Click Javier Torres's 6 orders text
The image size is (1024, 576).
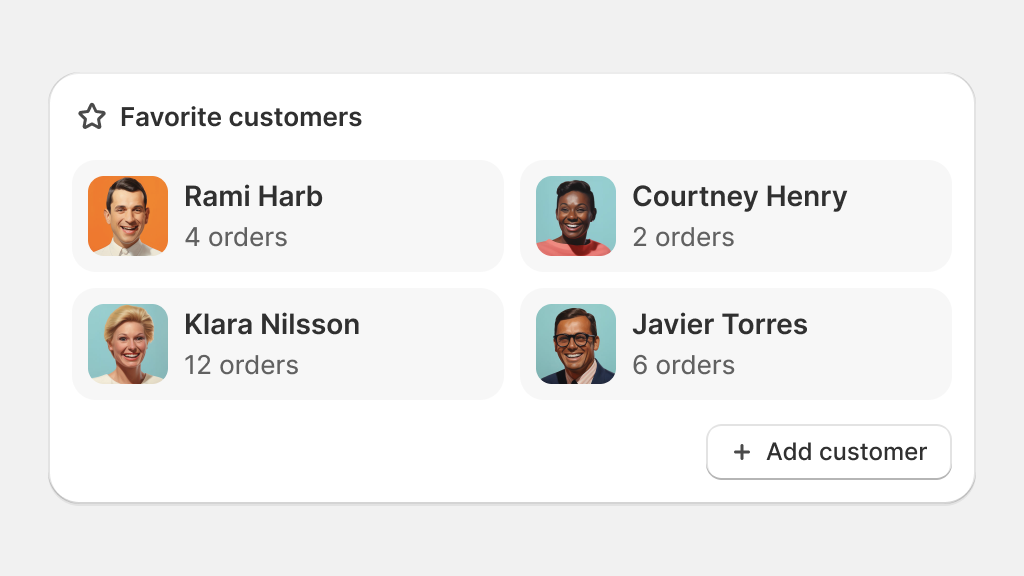pyautogui.click(x=683, y=365)
